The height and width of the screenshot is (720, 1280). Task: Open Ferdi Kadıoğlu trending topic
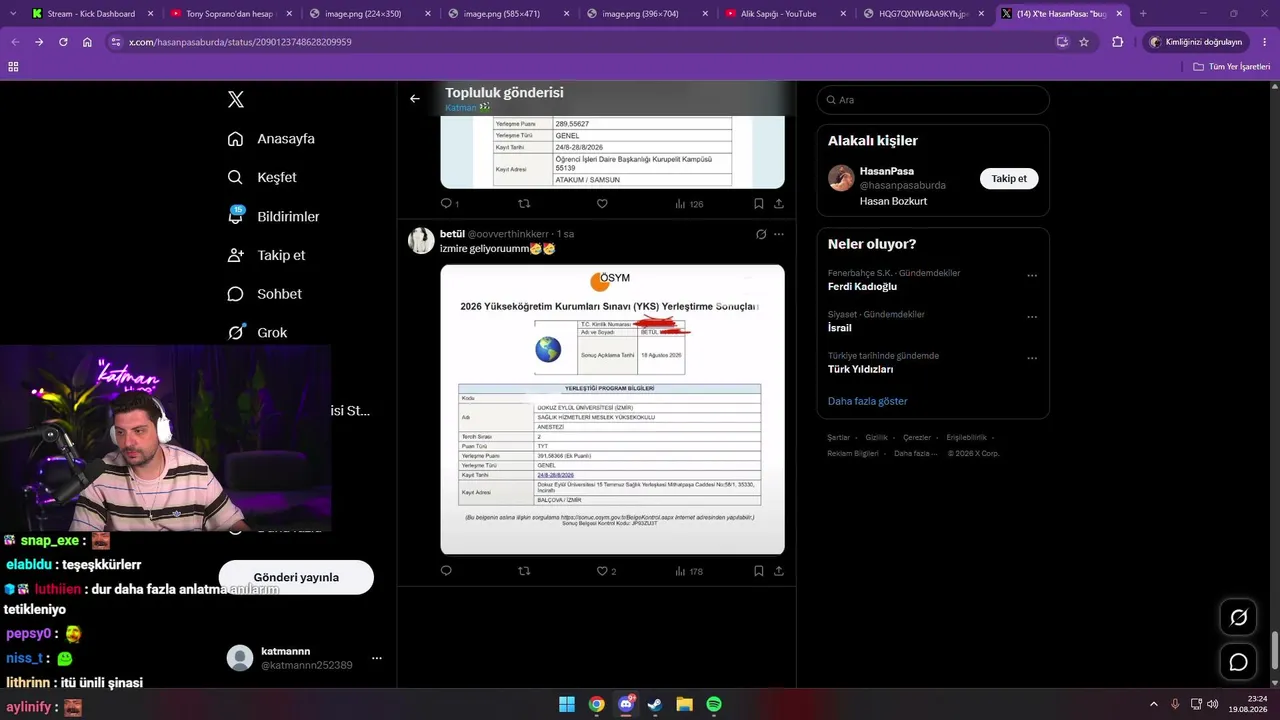tap(862, 286)
